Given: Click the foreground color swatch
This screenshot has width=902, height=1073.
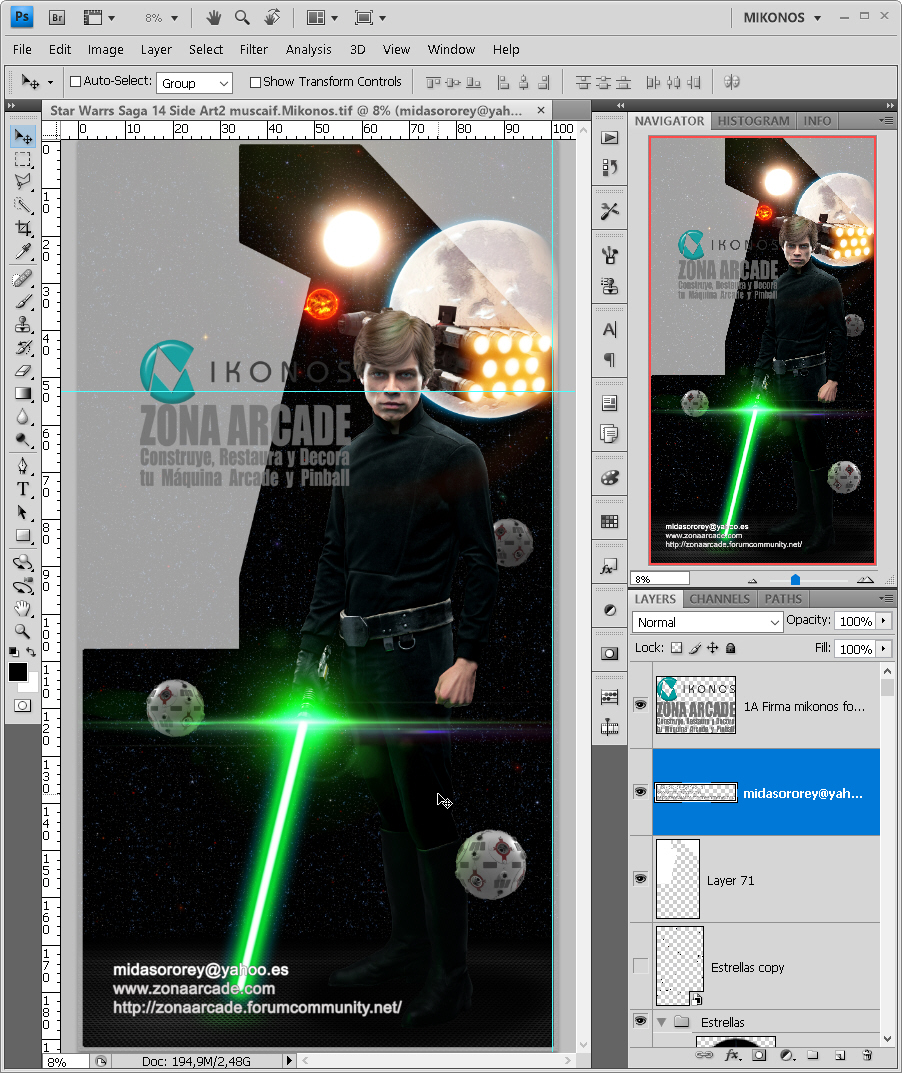Looking at the screenshot, I should coord(18,672).
